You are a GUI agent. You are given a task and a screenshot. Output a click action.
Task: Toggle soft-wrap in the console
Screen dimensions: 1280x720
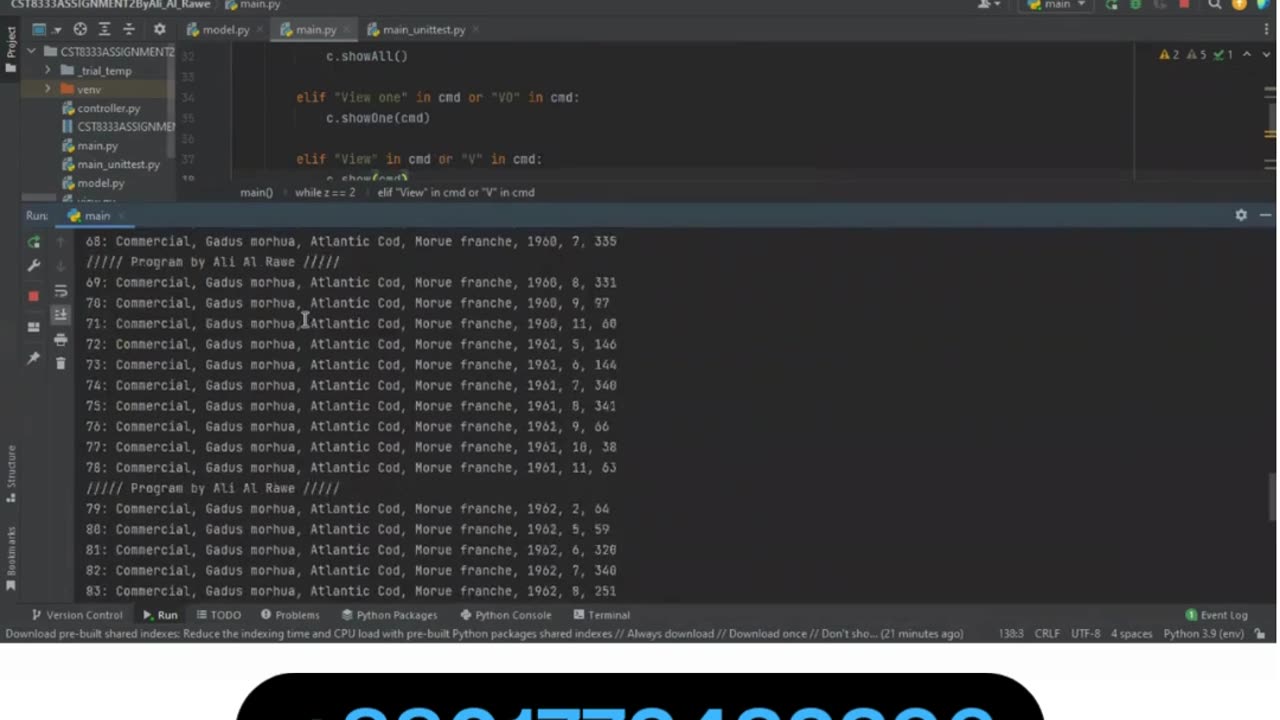click(x=61, y=291)
